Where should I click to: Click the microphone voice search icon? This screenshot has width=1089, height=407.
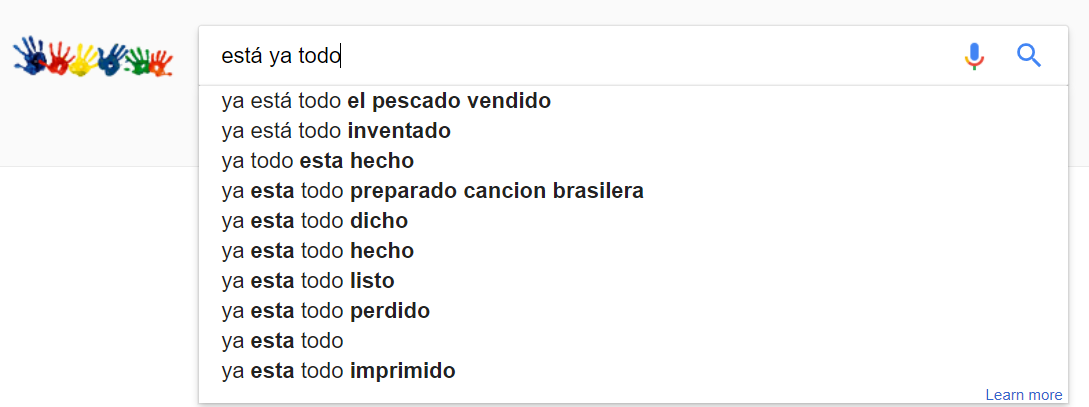[x=974, y=56]
